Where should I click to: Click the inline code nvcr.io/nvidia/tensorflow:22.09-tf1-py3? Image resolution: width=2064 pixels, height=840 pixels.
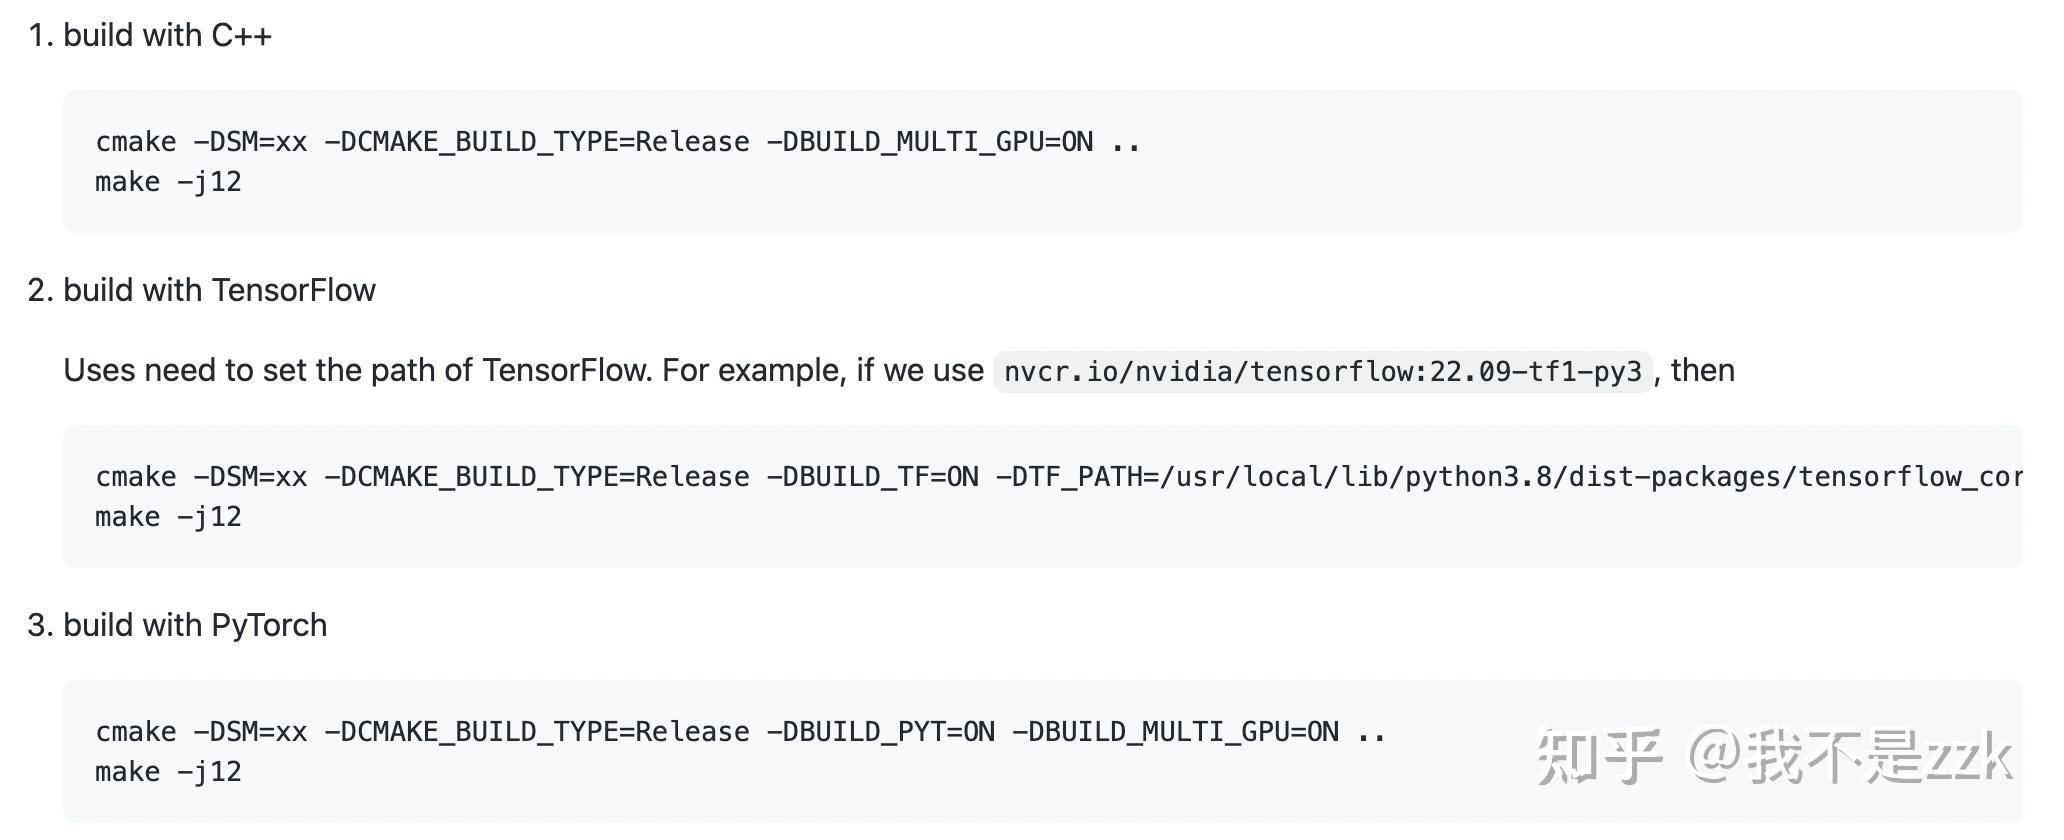coord(1322,372)
